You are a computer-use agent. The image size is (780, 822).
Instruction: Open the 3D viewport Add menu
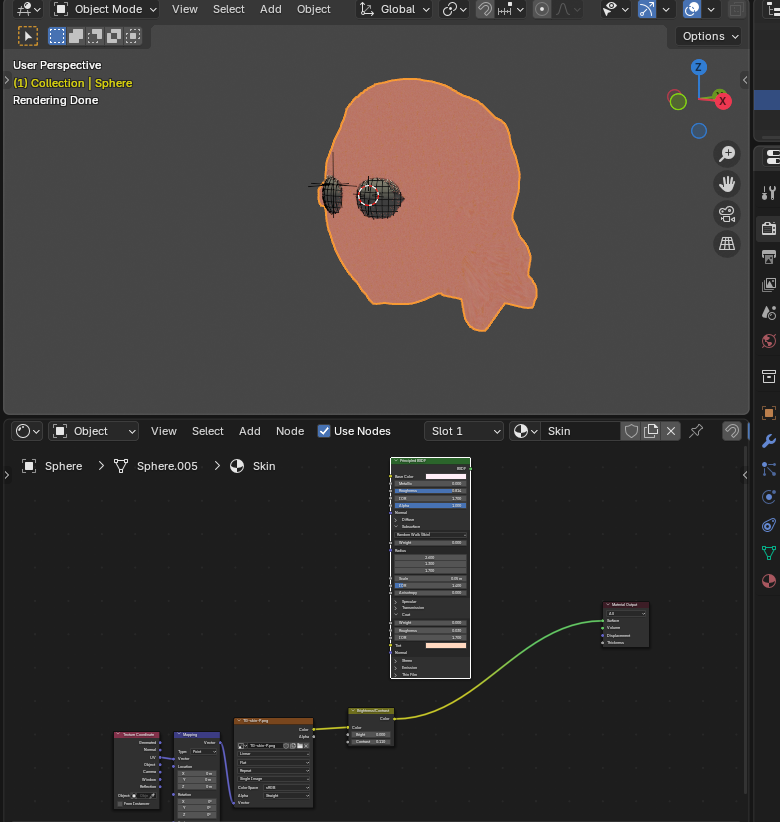coord(270,9)
